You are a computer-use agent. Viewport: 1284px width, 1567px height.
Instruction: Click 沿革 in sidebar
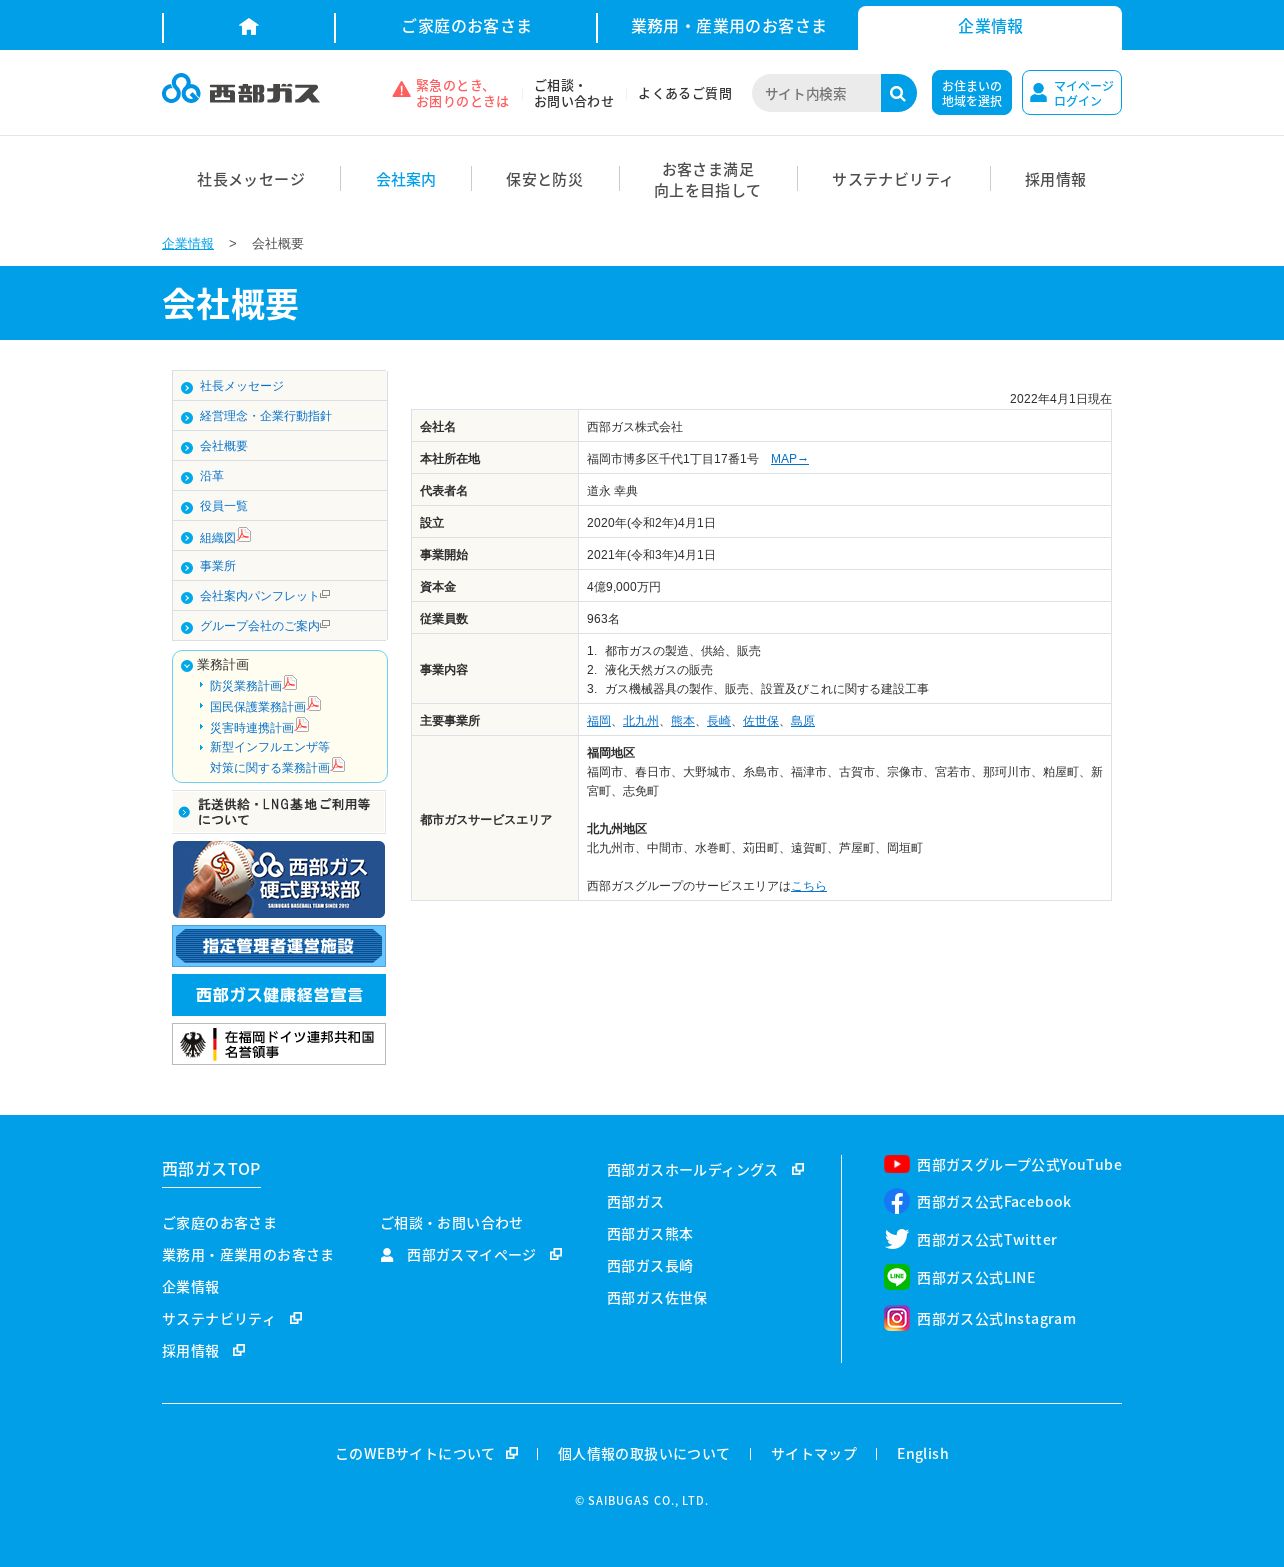click(x=212, y=476)
